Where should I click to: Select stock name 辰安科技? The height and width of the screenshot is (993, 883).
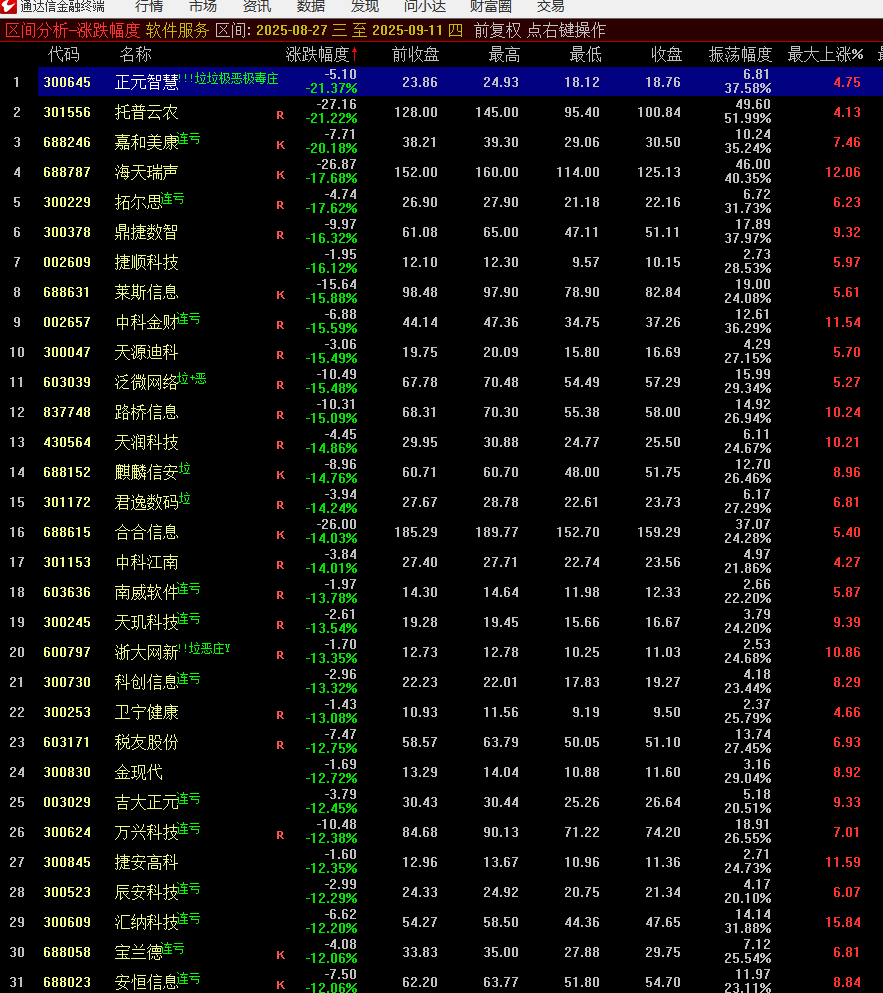point(146,892)
